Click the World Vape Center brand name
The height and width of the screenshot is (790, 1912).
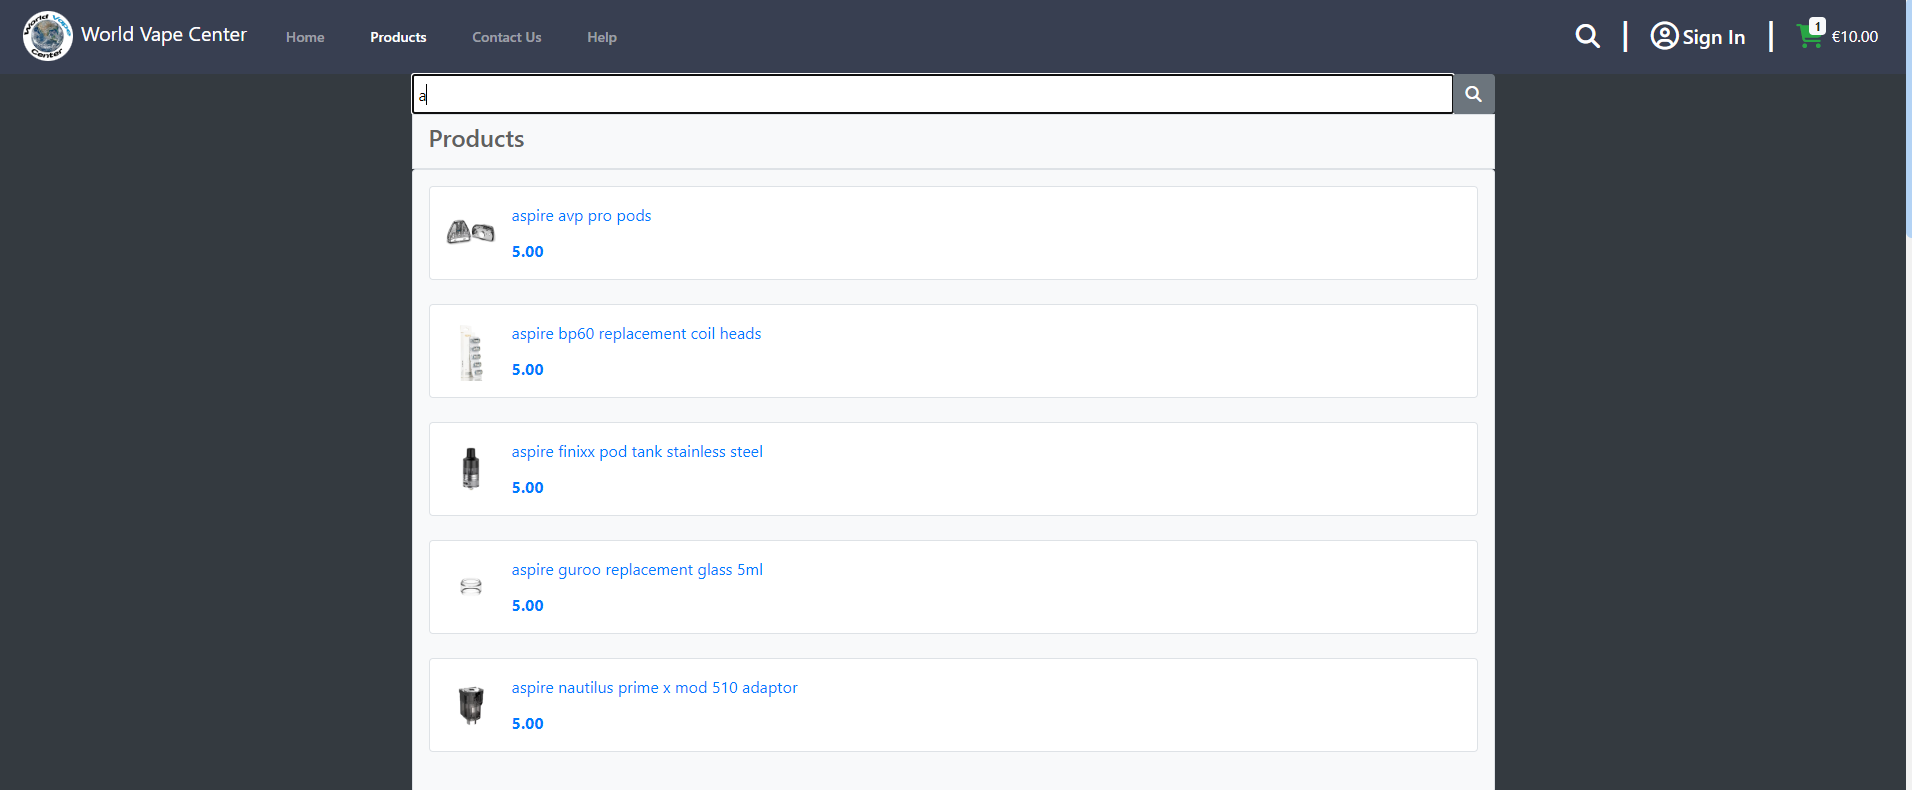point(164,35)
